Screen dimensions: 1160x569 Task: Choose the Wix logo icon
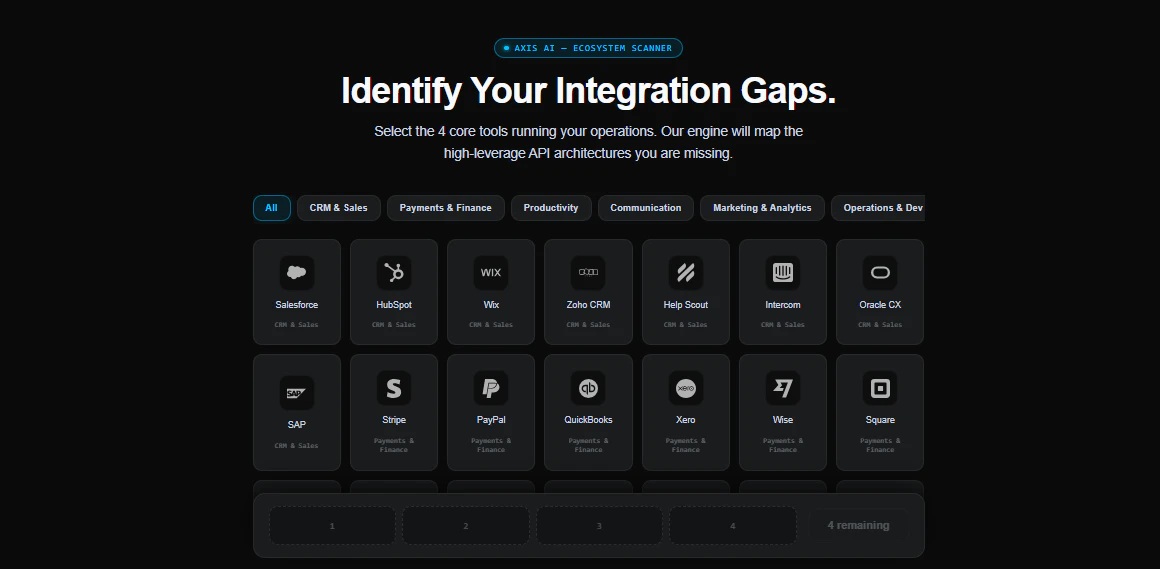point(490,272)
